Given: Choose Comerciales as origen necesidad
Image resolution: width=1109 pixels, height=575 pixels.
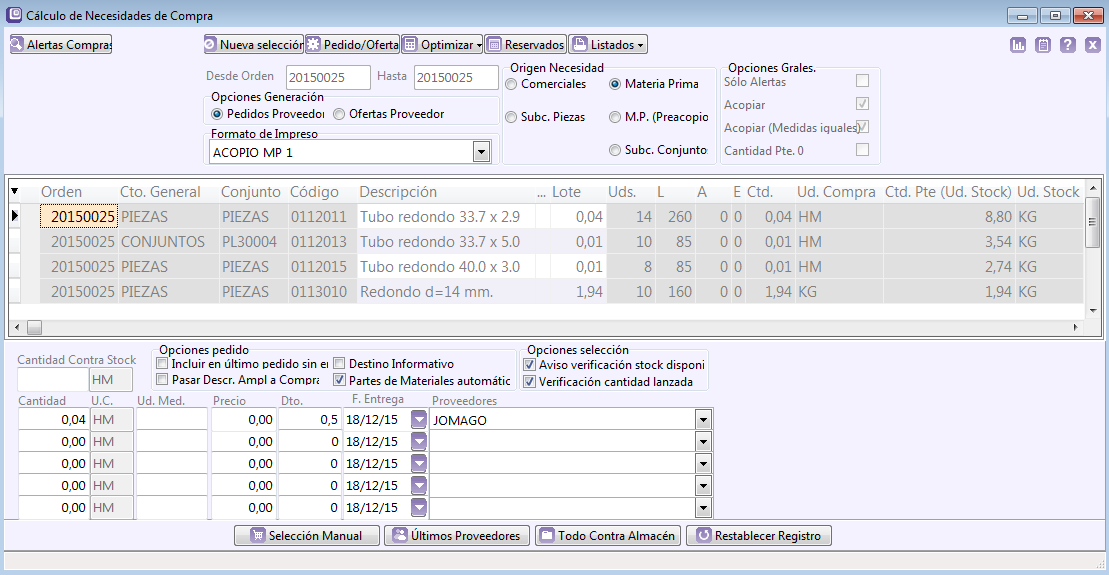Looking at the screenshot, I should coord(511,84).
